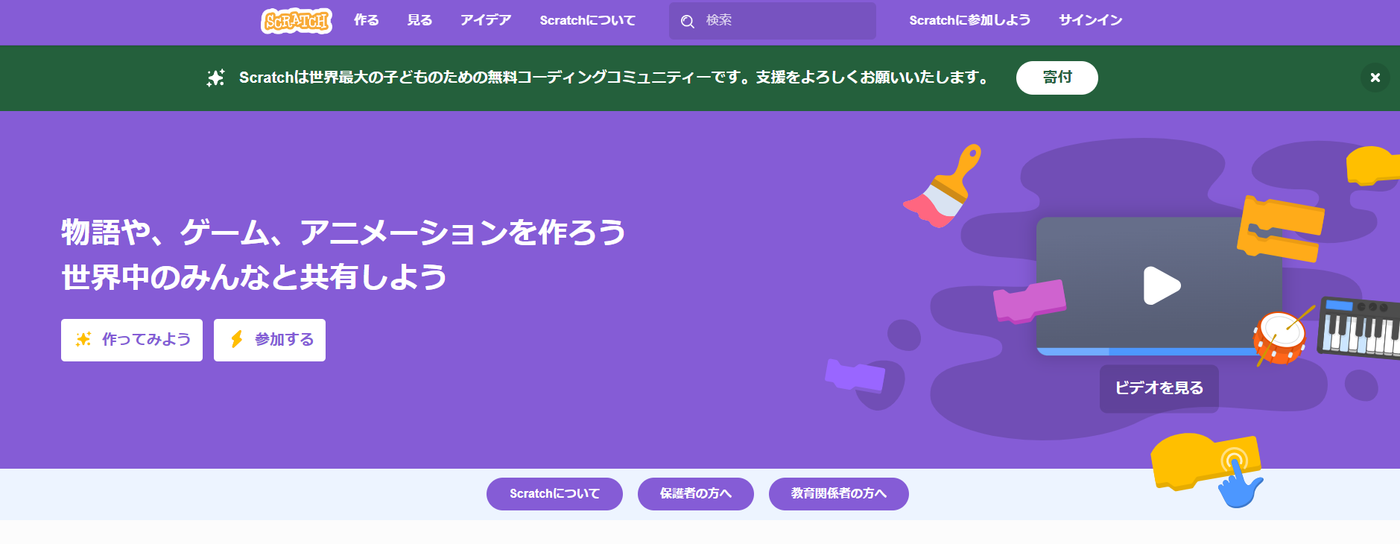Click the donation banner message text
Image resolution: width=1400 pixels, height=544 pixels.
[614, 78]
